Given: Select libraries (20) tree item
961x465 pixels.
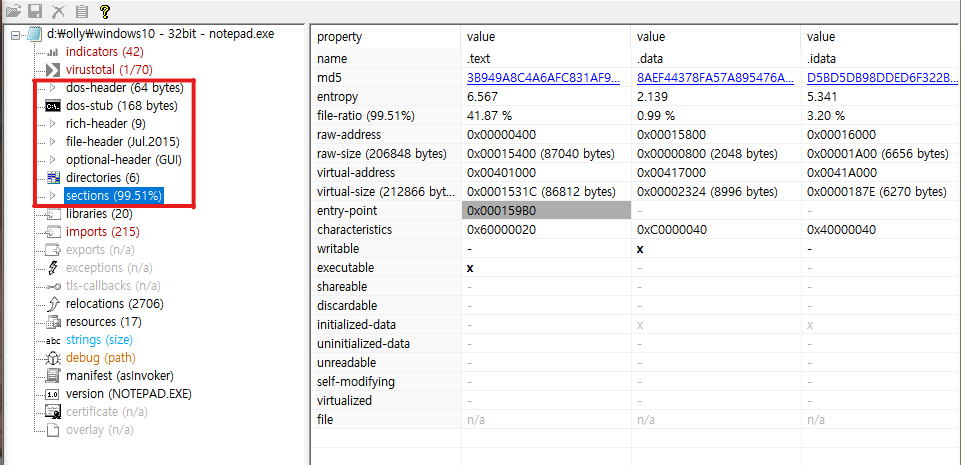Looking at the screenshot, I should (x=99, y=214).
